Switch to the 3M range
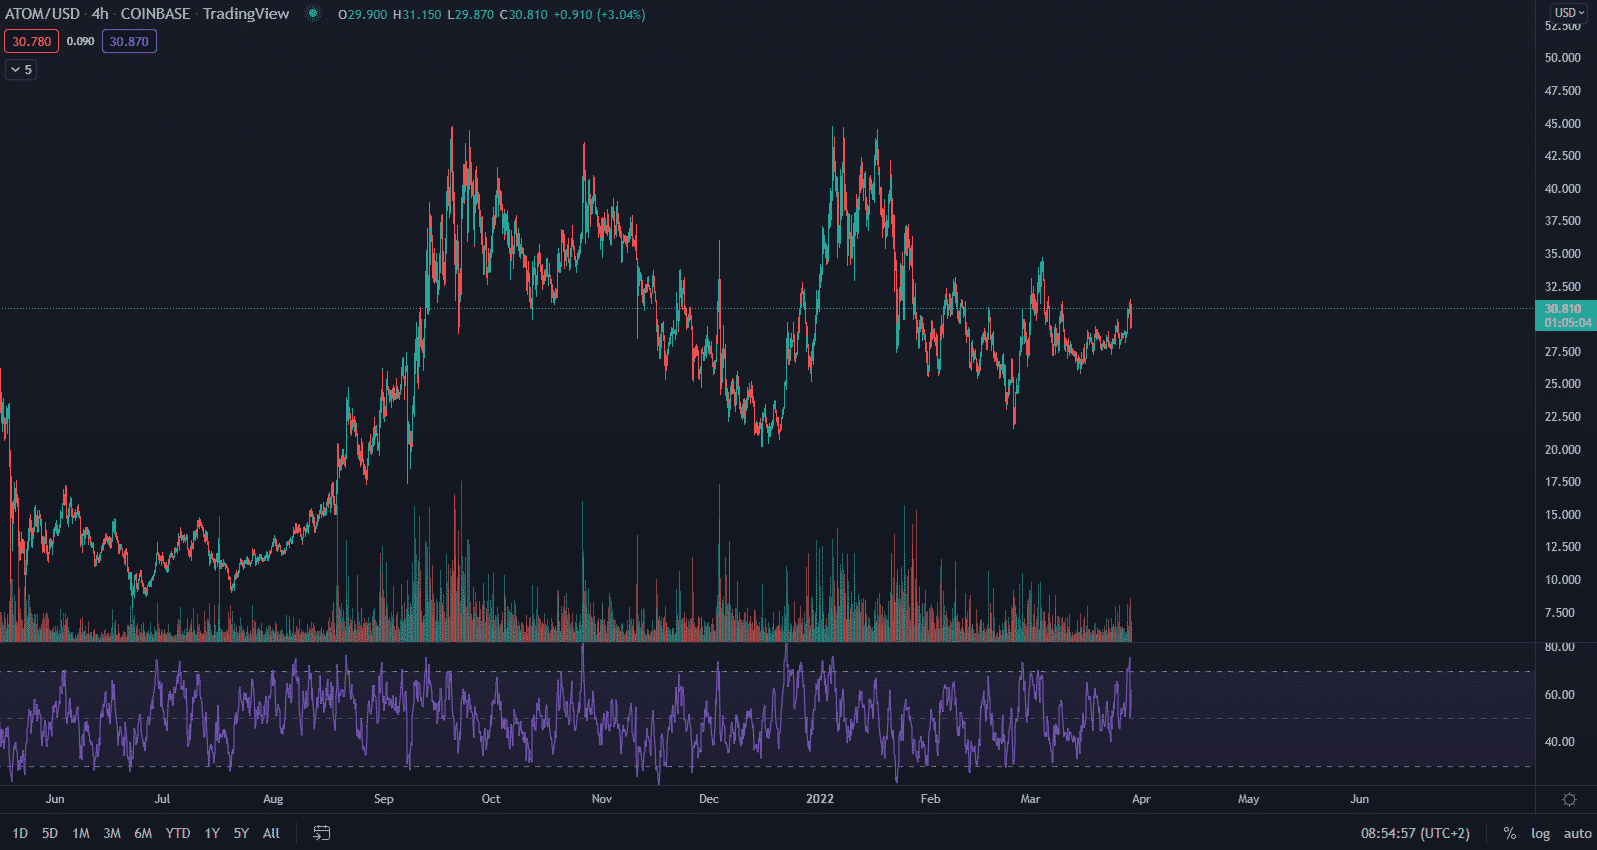 point(112,833)
